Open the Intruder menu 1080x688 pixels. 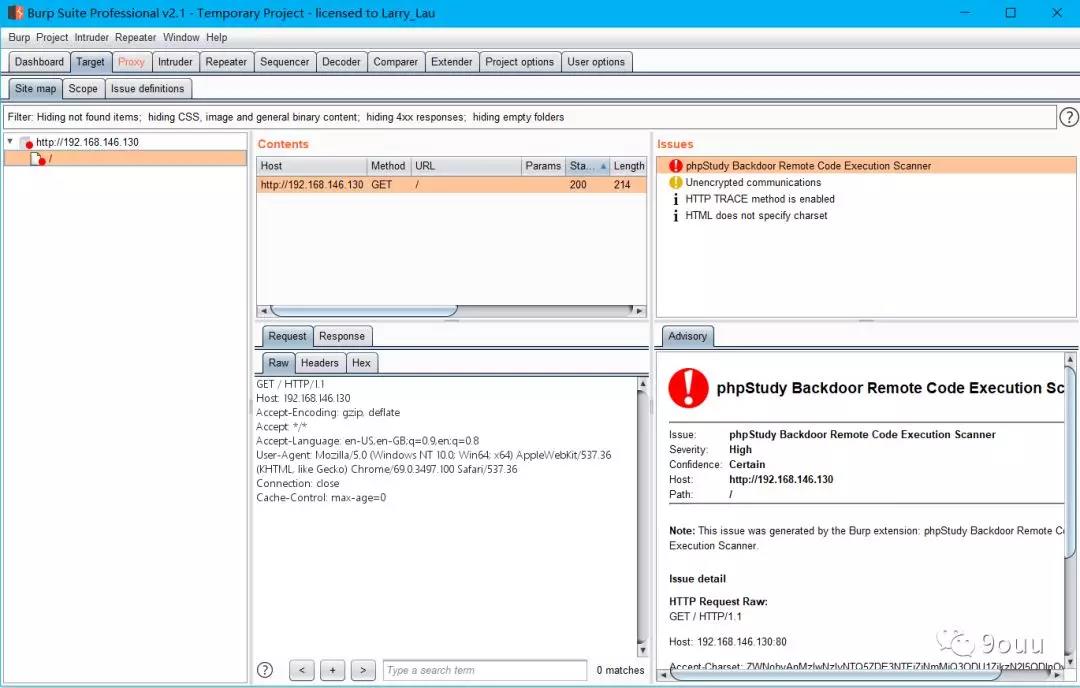point(92,37)
